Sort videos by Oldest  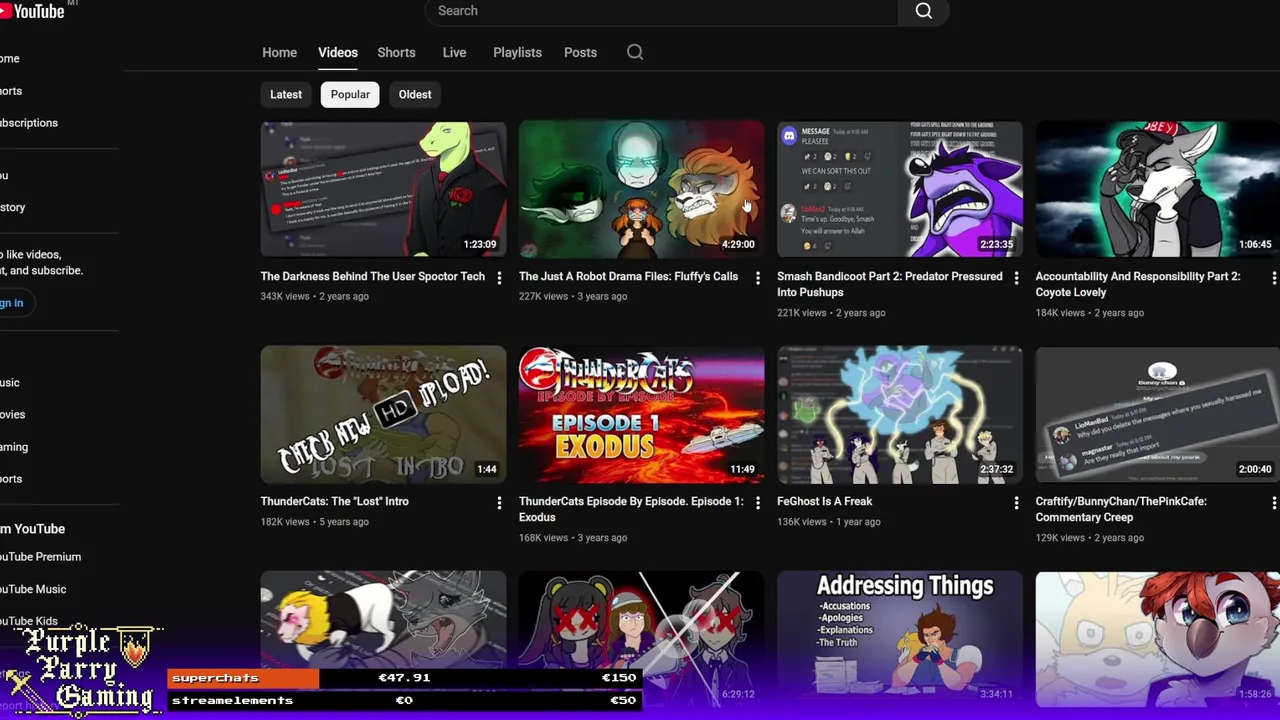point(415,94)
